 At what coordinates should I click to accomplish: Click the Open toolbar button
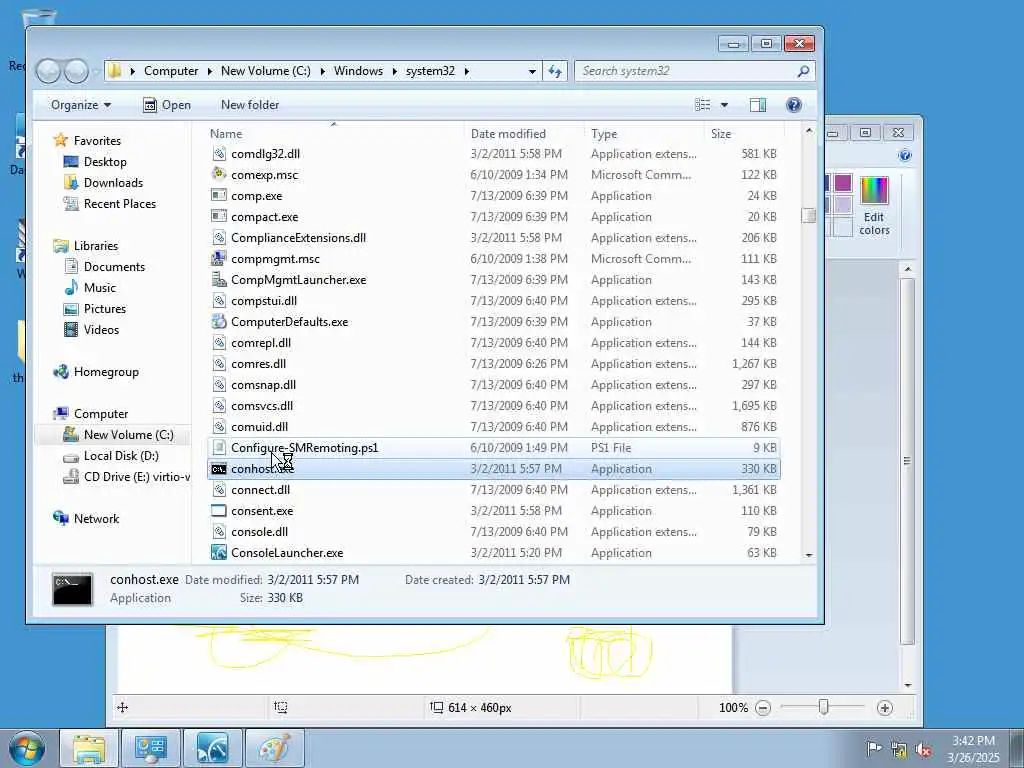pyautogui.click(x=167, y=105)
